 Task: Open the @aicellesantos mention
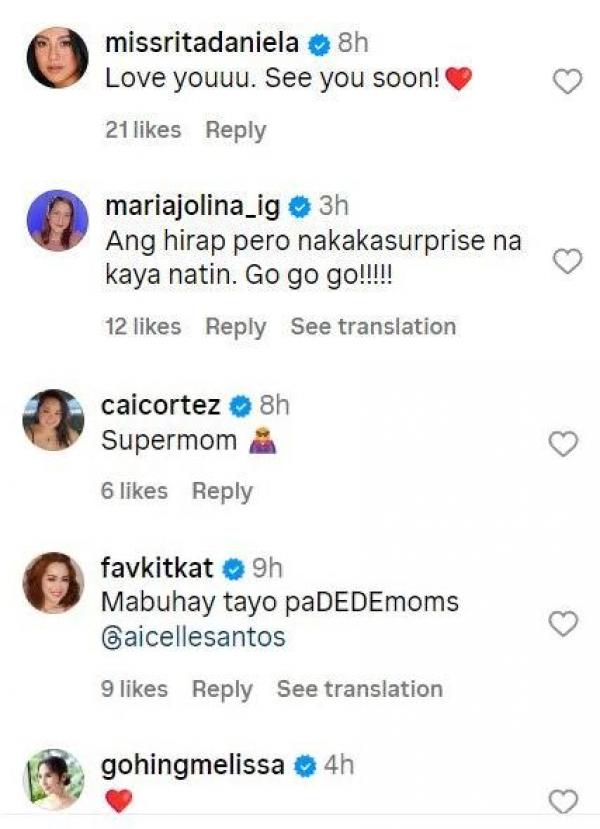tap(193, 638)
